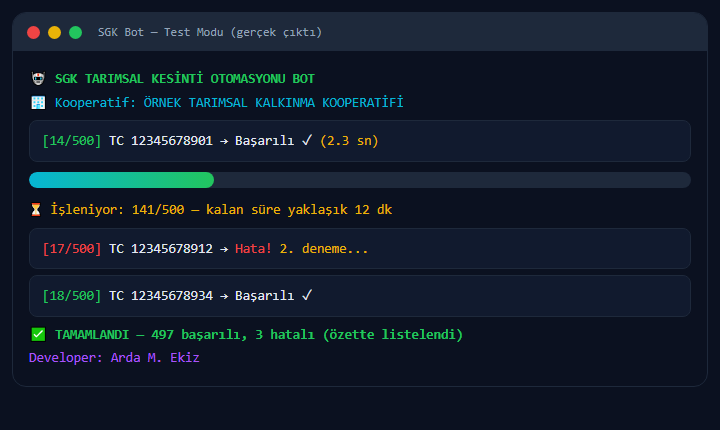Click the hourglass icon beside İşleniyor
This screenshot has width=720, height=430.
coord(36,209)
